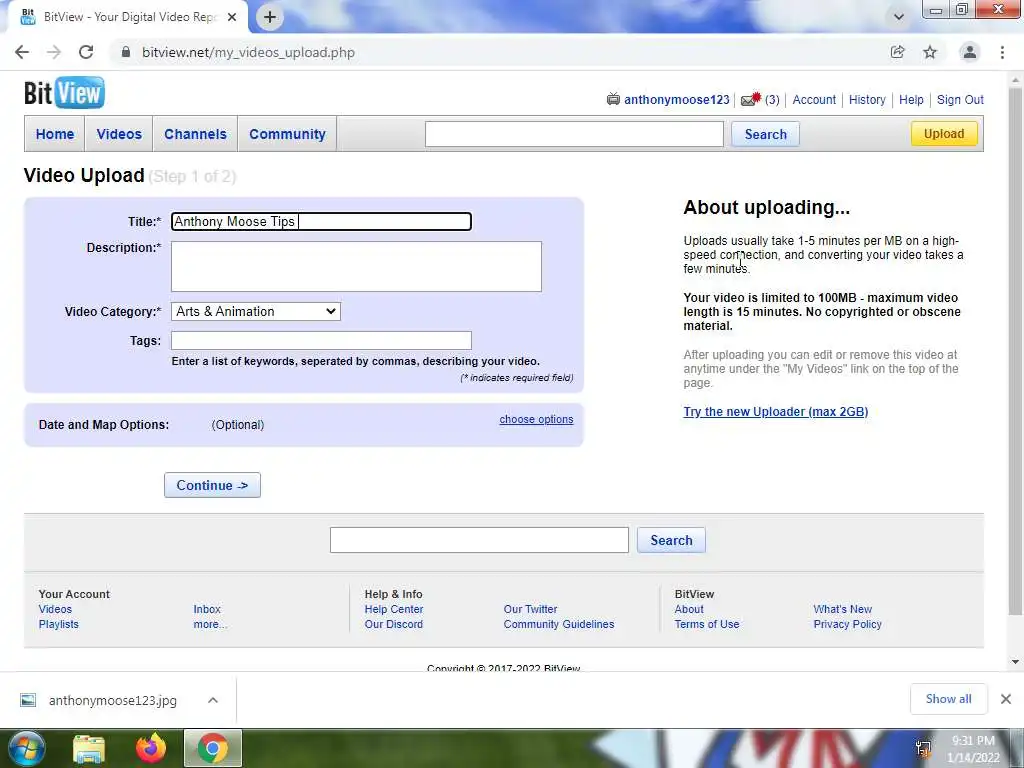This screenshot has width=1024, height=768.
Task: Click the Our Twitter link
Action: tap(530, 609)
